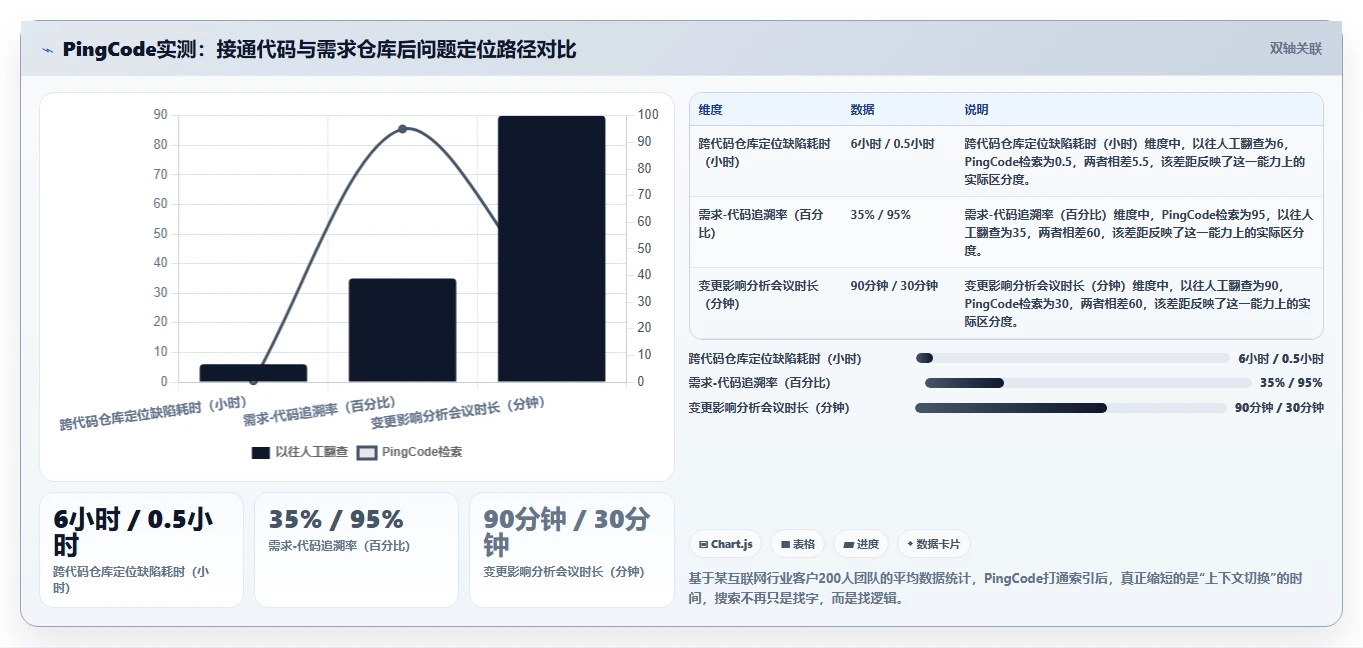The image size is (1363, 648).
Task: Click the 维度 table column header
Action: 710,110
